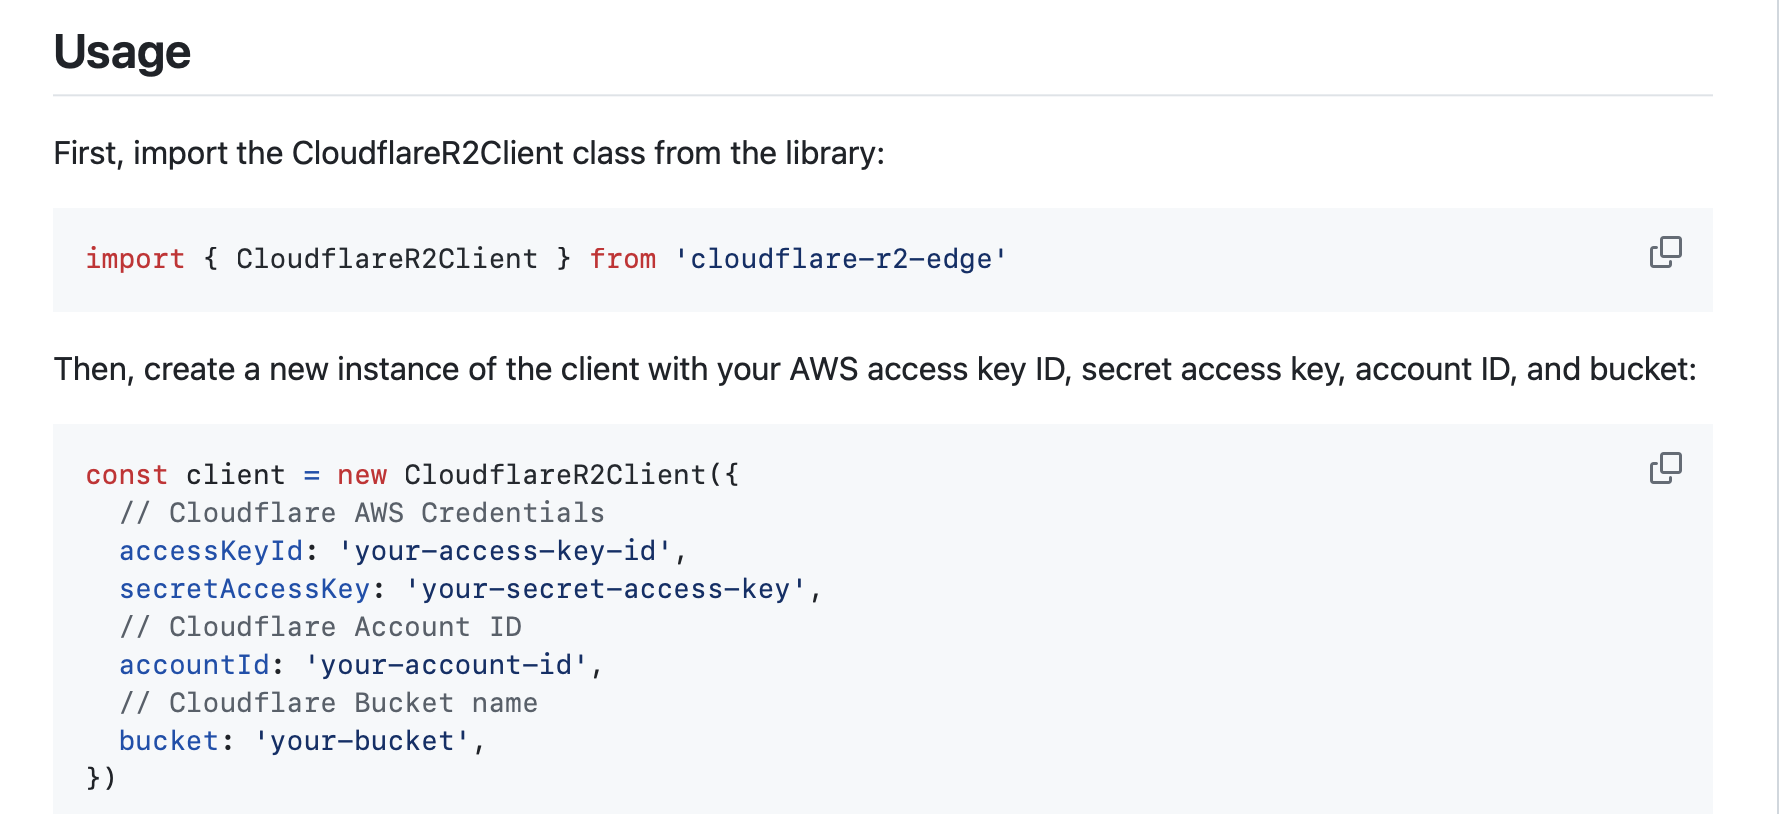Click the bucket property name

(169, 741)
